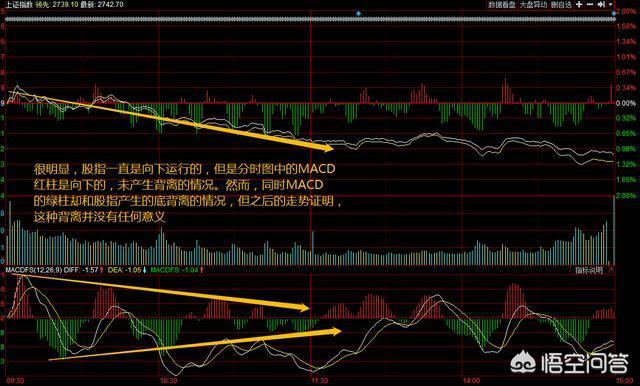Click the blue diamond marker at right edge
The image size is (640, 386).
tap(613, 14)
